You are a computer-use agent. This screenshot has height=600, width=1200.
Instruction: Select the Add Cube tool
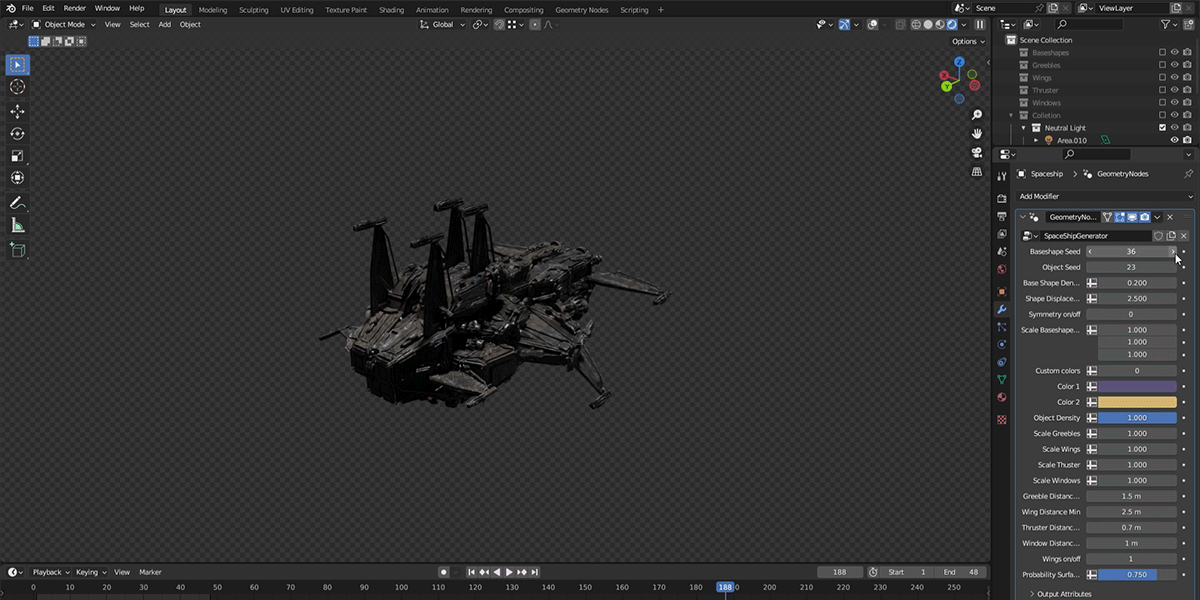click(x=17, y=249)
